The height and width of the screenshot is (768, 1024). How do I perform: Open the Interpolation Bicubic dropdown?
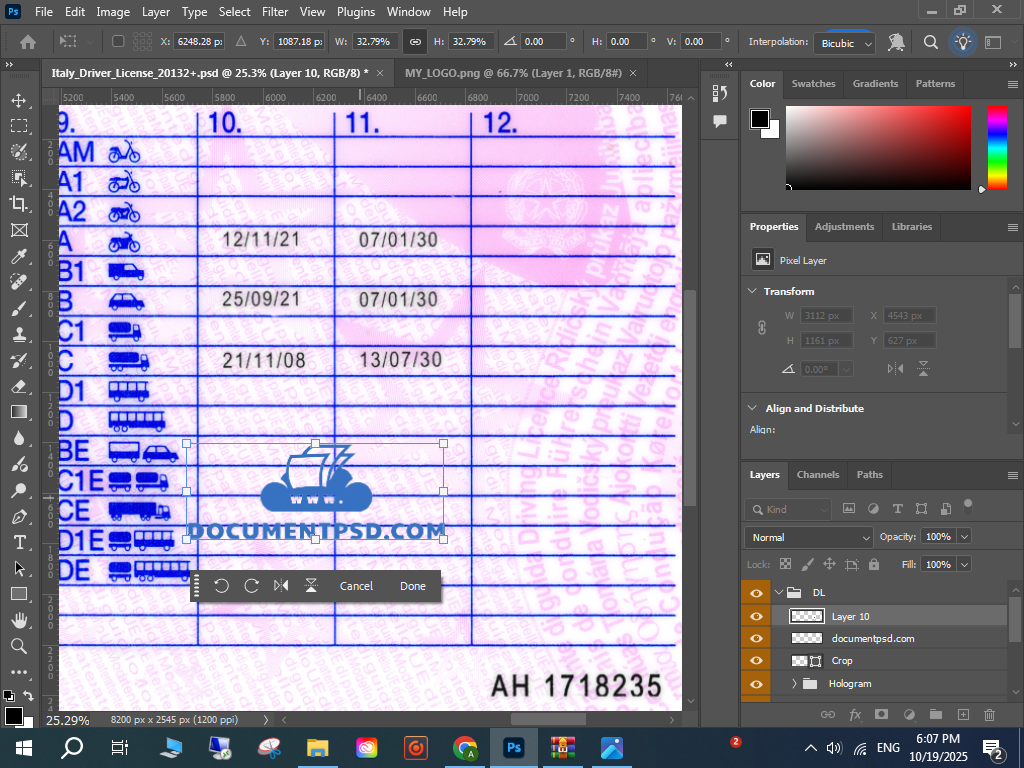[846, 43]
